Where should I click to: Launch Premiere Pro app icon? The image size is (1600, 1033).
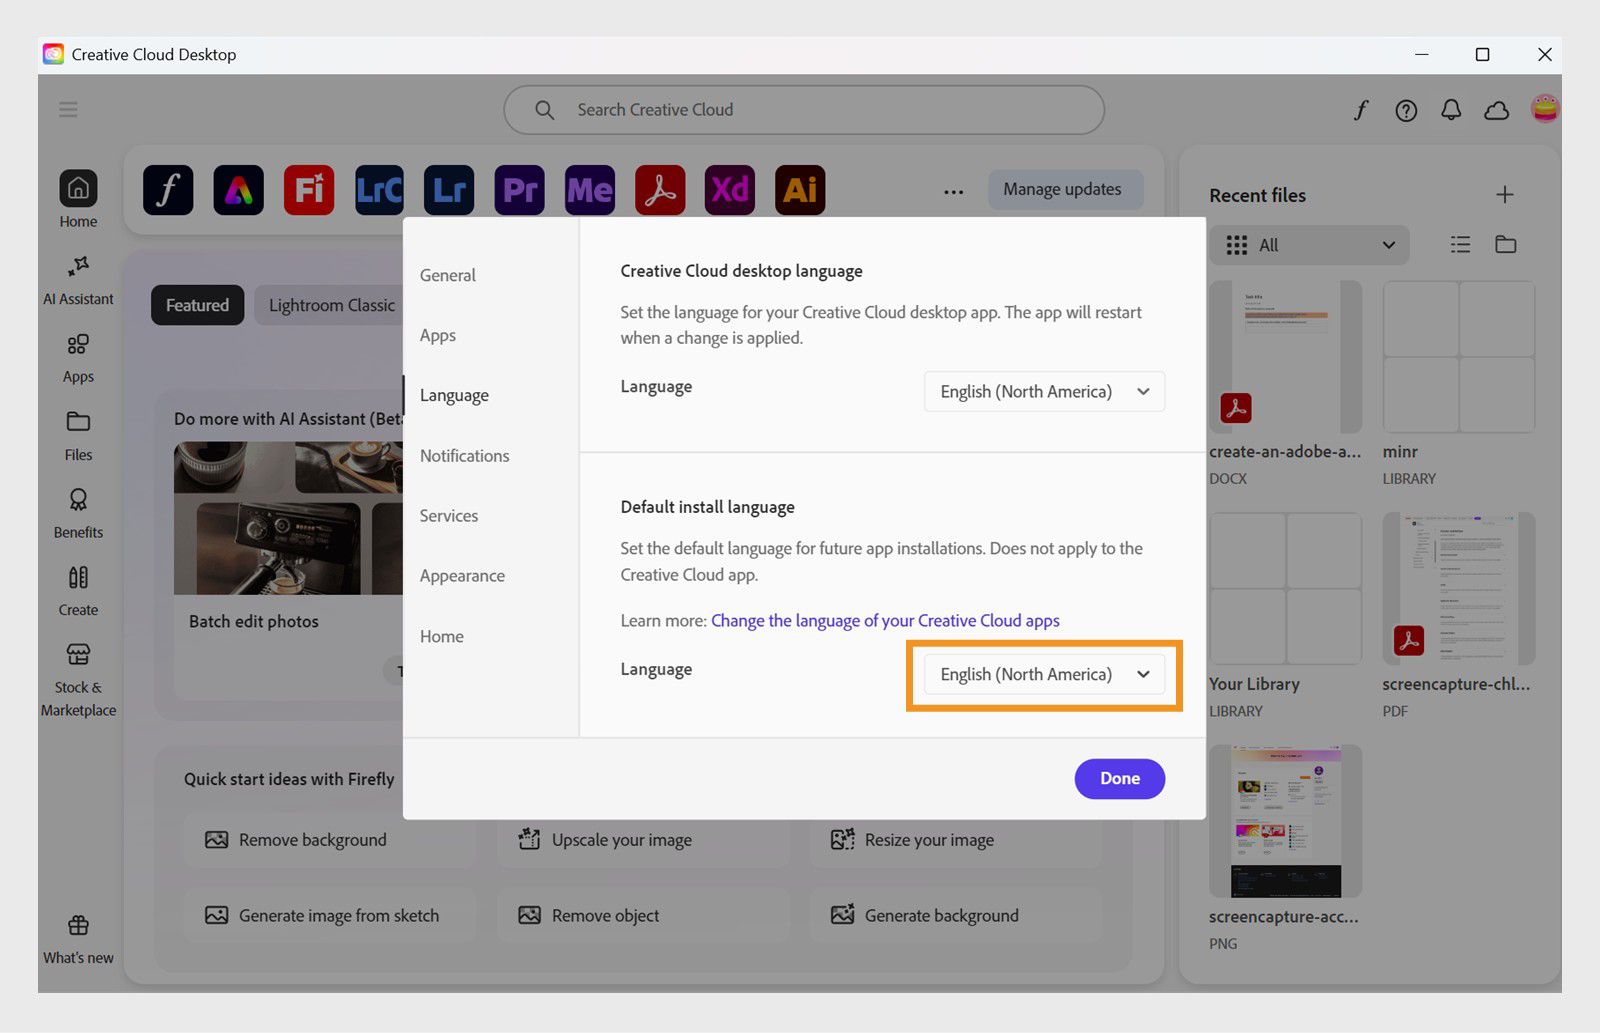(519, 190)
